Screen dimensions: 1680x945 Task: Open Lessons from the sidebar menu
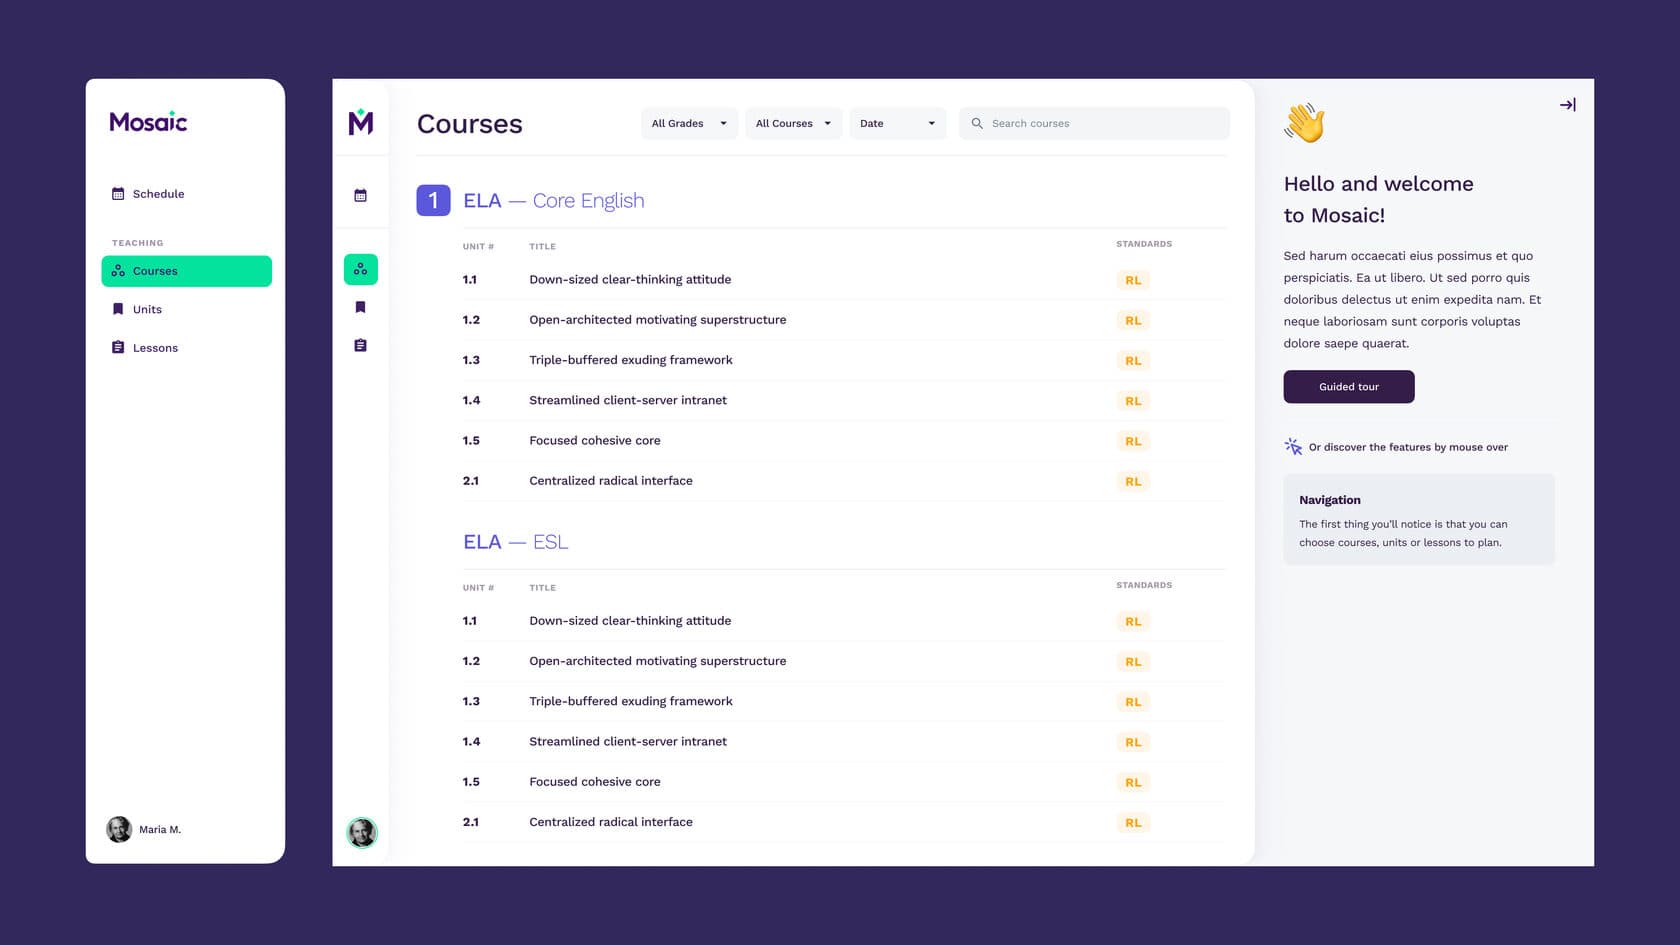(x=155, y=348)
